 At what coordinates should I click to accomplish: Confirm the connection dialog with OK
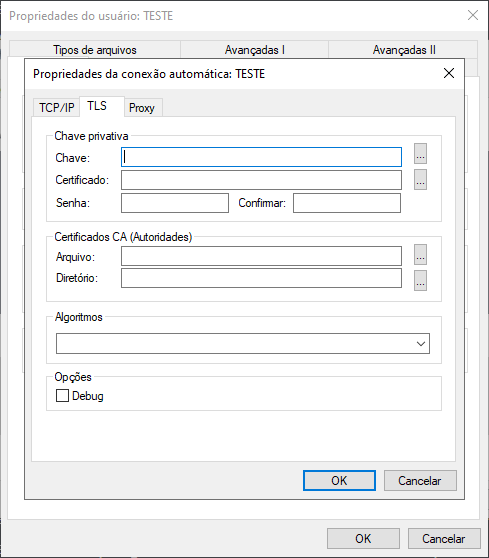coord(339,480)
